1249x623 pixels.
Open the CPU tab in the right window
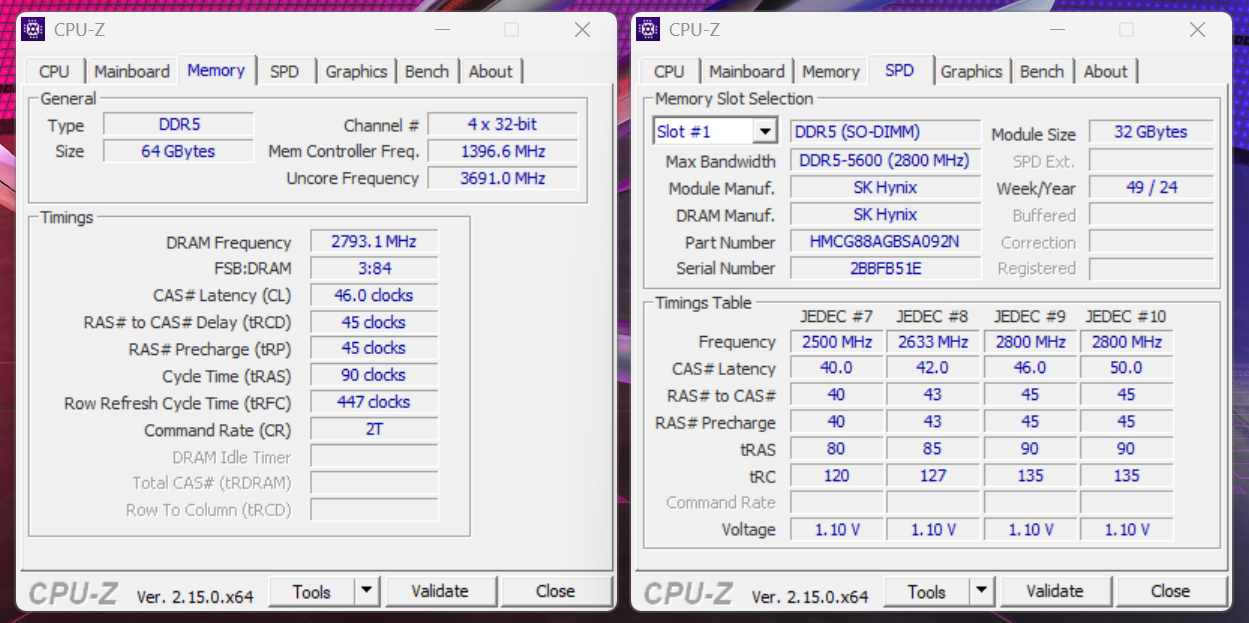pyautogui.click(x=669, y=71)
